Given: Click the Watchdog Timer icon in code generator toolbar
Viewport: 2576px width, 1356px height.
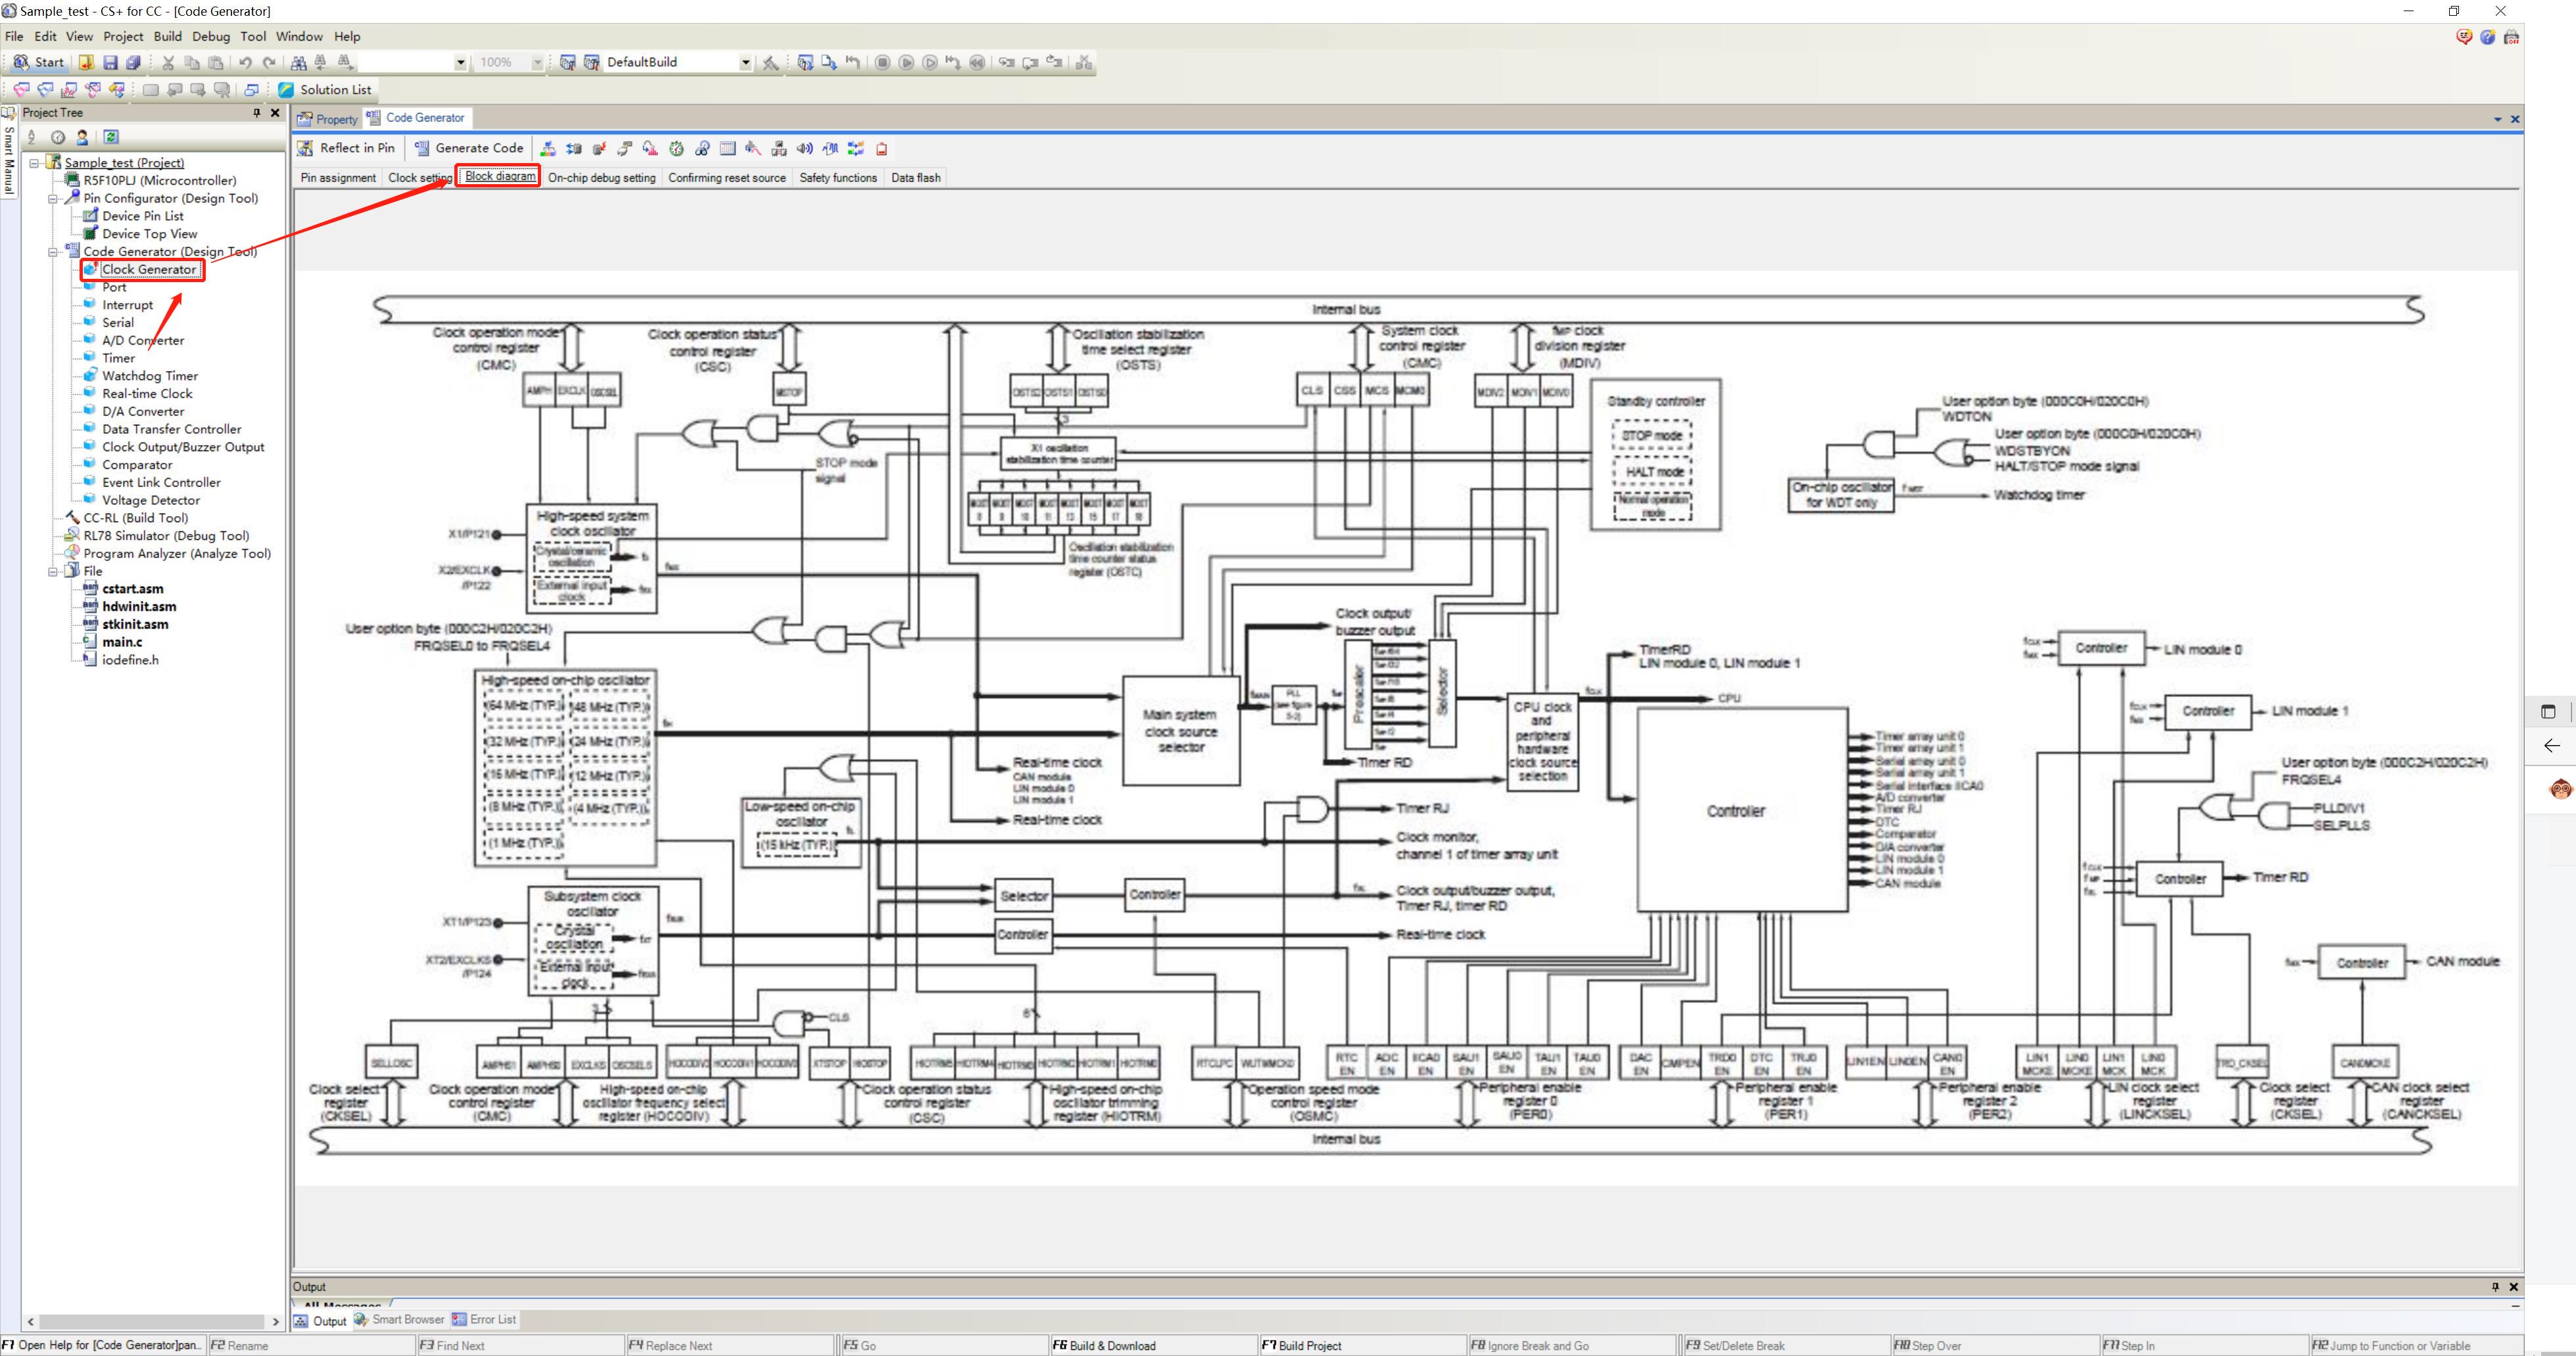Looking at the screenshot, I should click(x=702, y=148).
